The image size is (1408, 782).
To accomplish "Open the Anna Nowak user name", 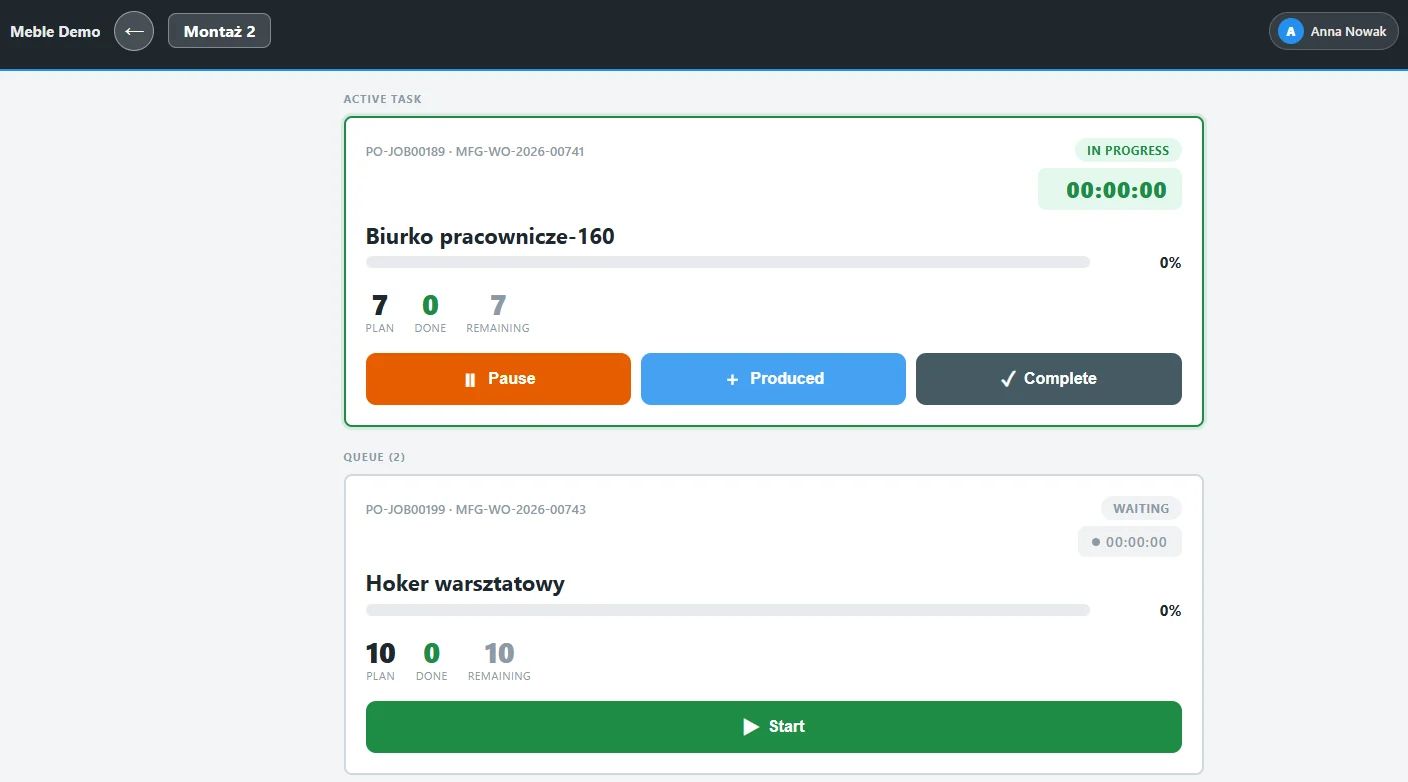I will 1348,31.
